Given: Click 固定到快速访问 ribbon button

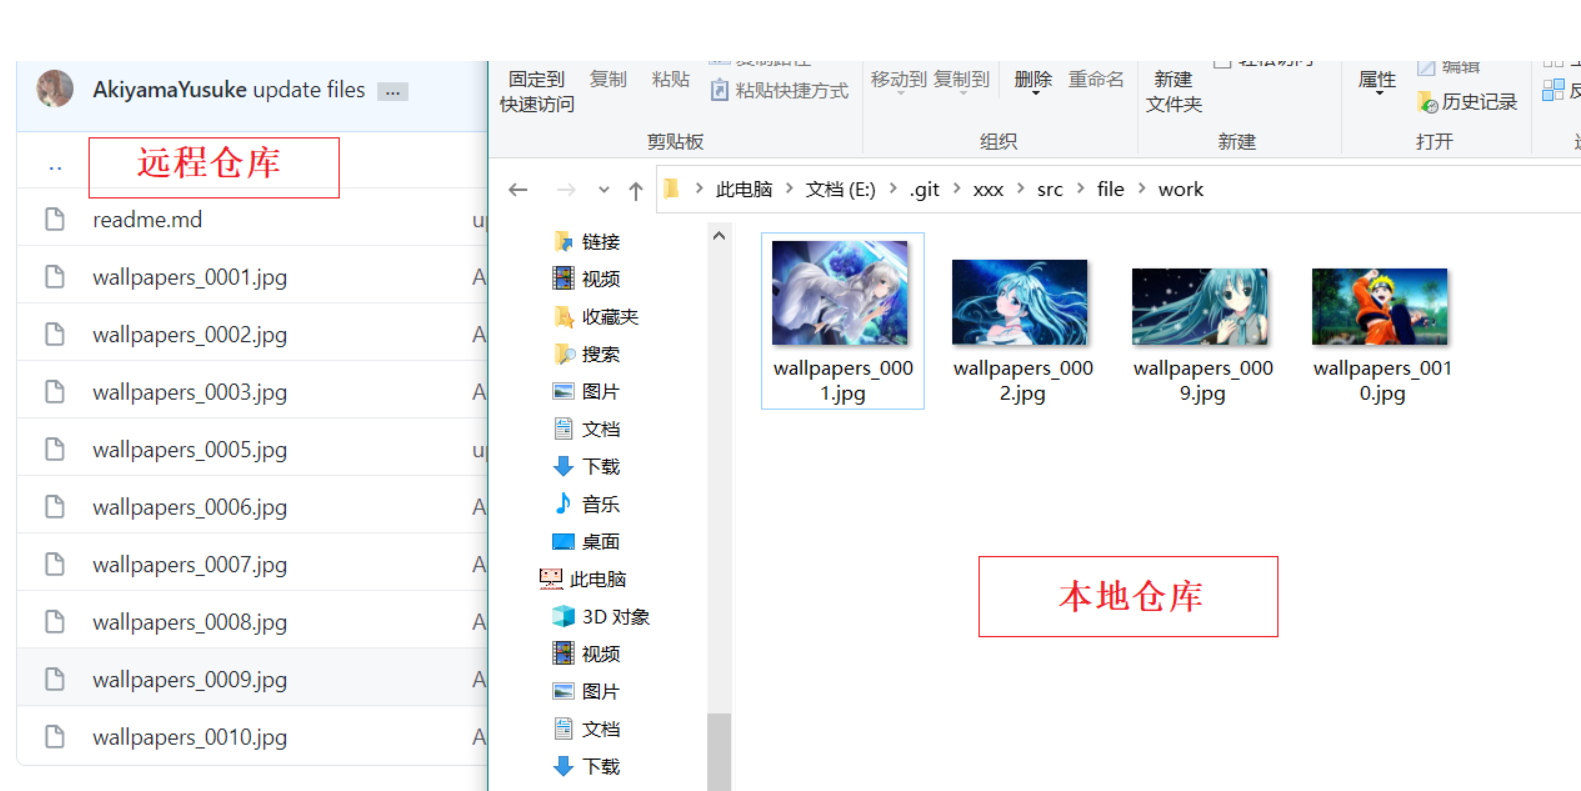Looking at the screenshot, I should [537, 91].
